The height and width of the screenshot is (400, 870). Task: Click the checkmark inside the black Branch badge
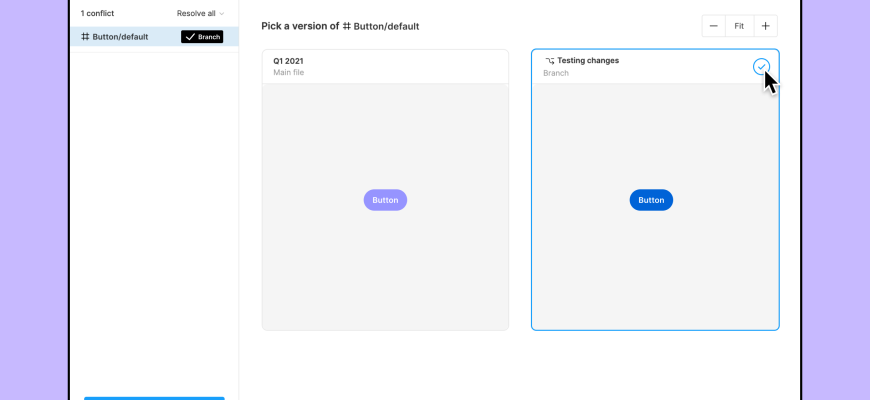pos(189,37)
